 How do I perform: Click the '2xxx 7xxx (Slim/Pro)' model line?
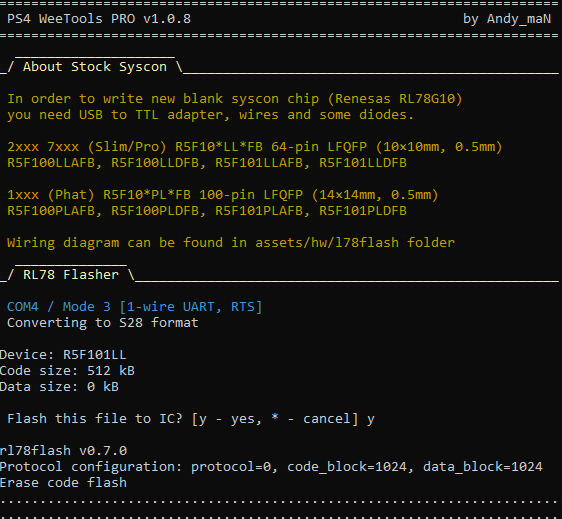[x=254, y=147]
